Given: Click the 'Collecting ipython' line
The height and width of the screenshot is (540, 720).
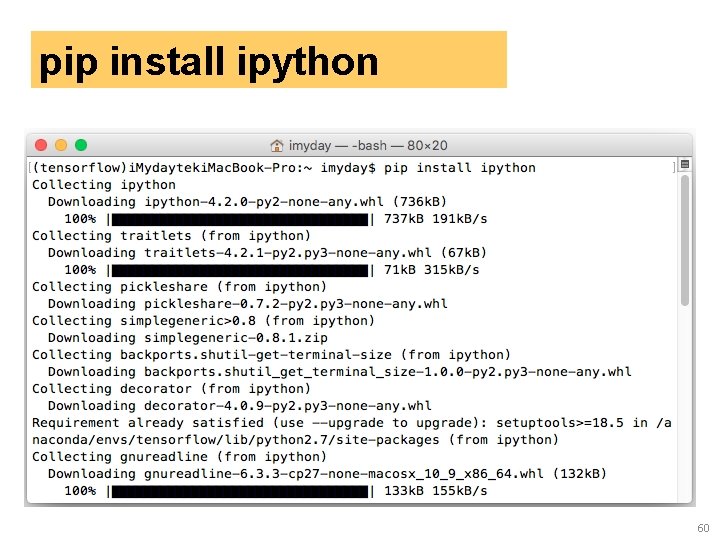Looking at the screenshot, I should [x=104, y=185].
